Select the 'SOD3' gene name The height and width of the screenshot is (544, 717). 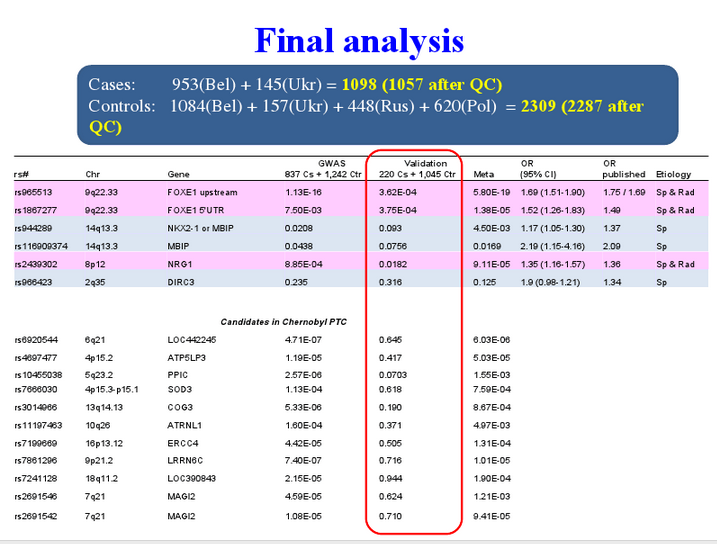tap(180, 389)
